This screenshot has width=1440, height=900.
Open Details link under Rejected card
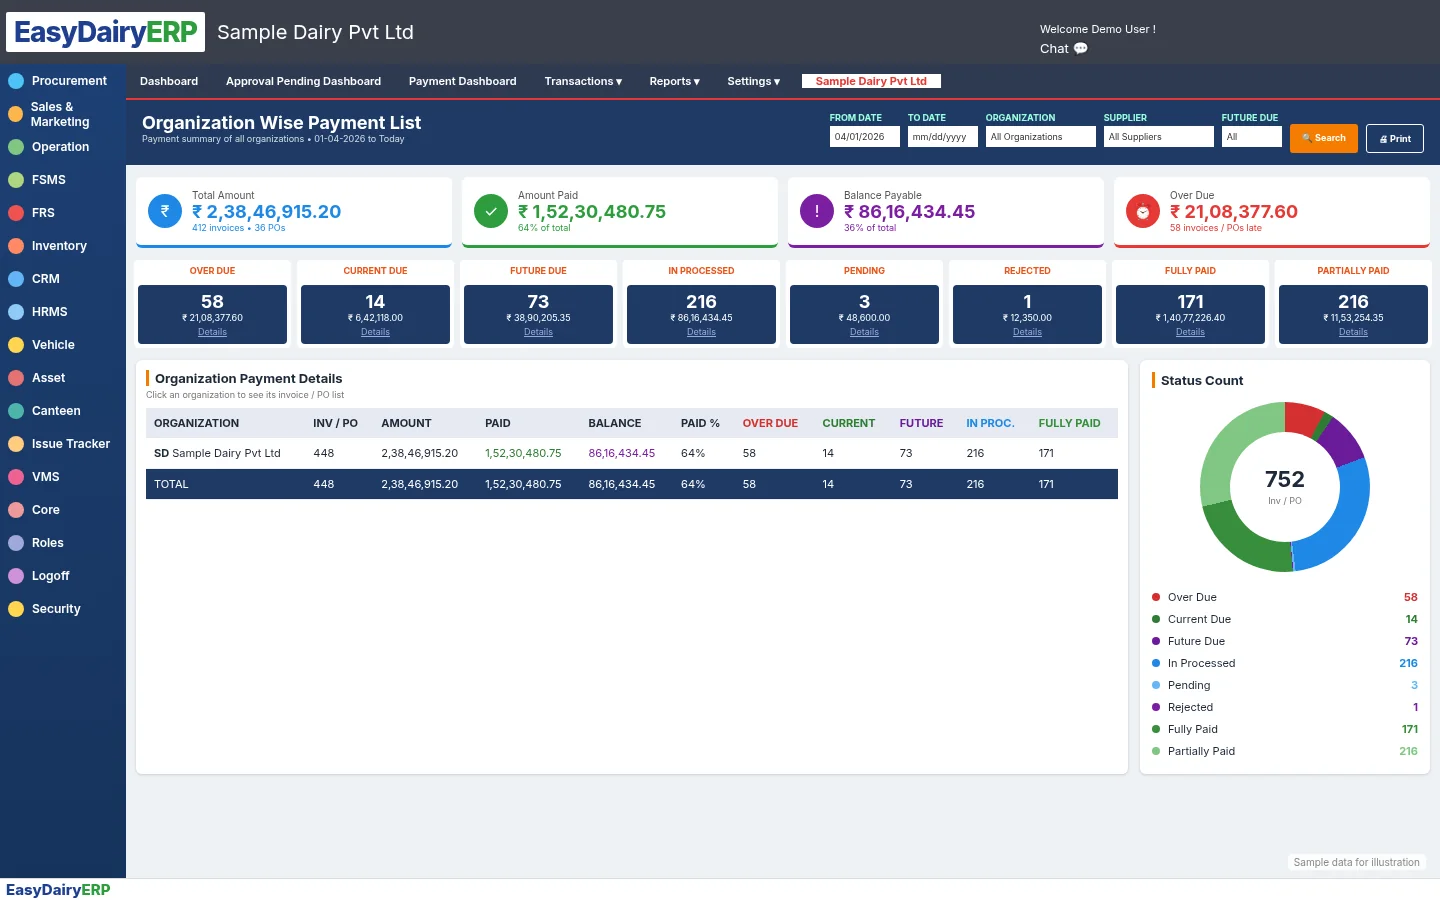tap(1027, 332)
